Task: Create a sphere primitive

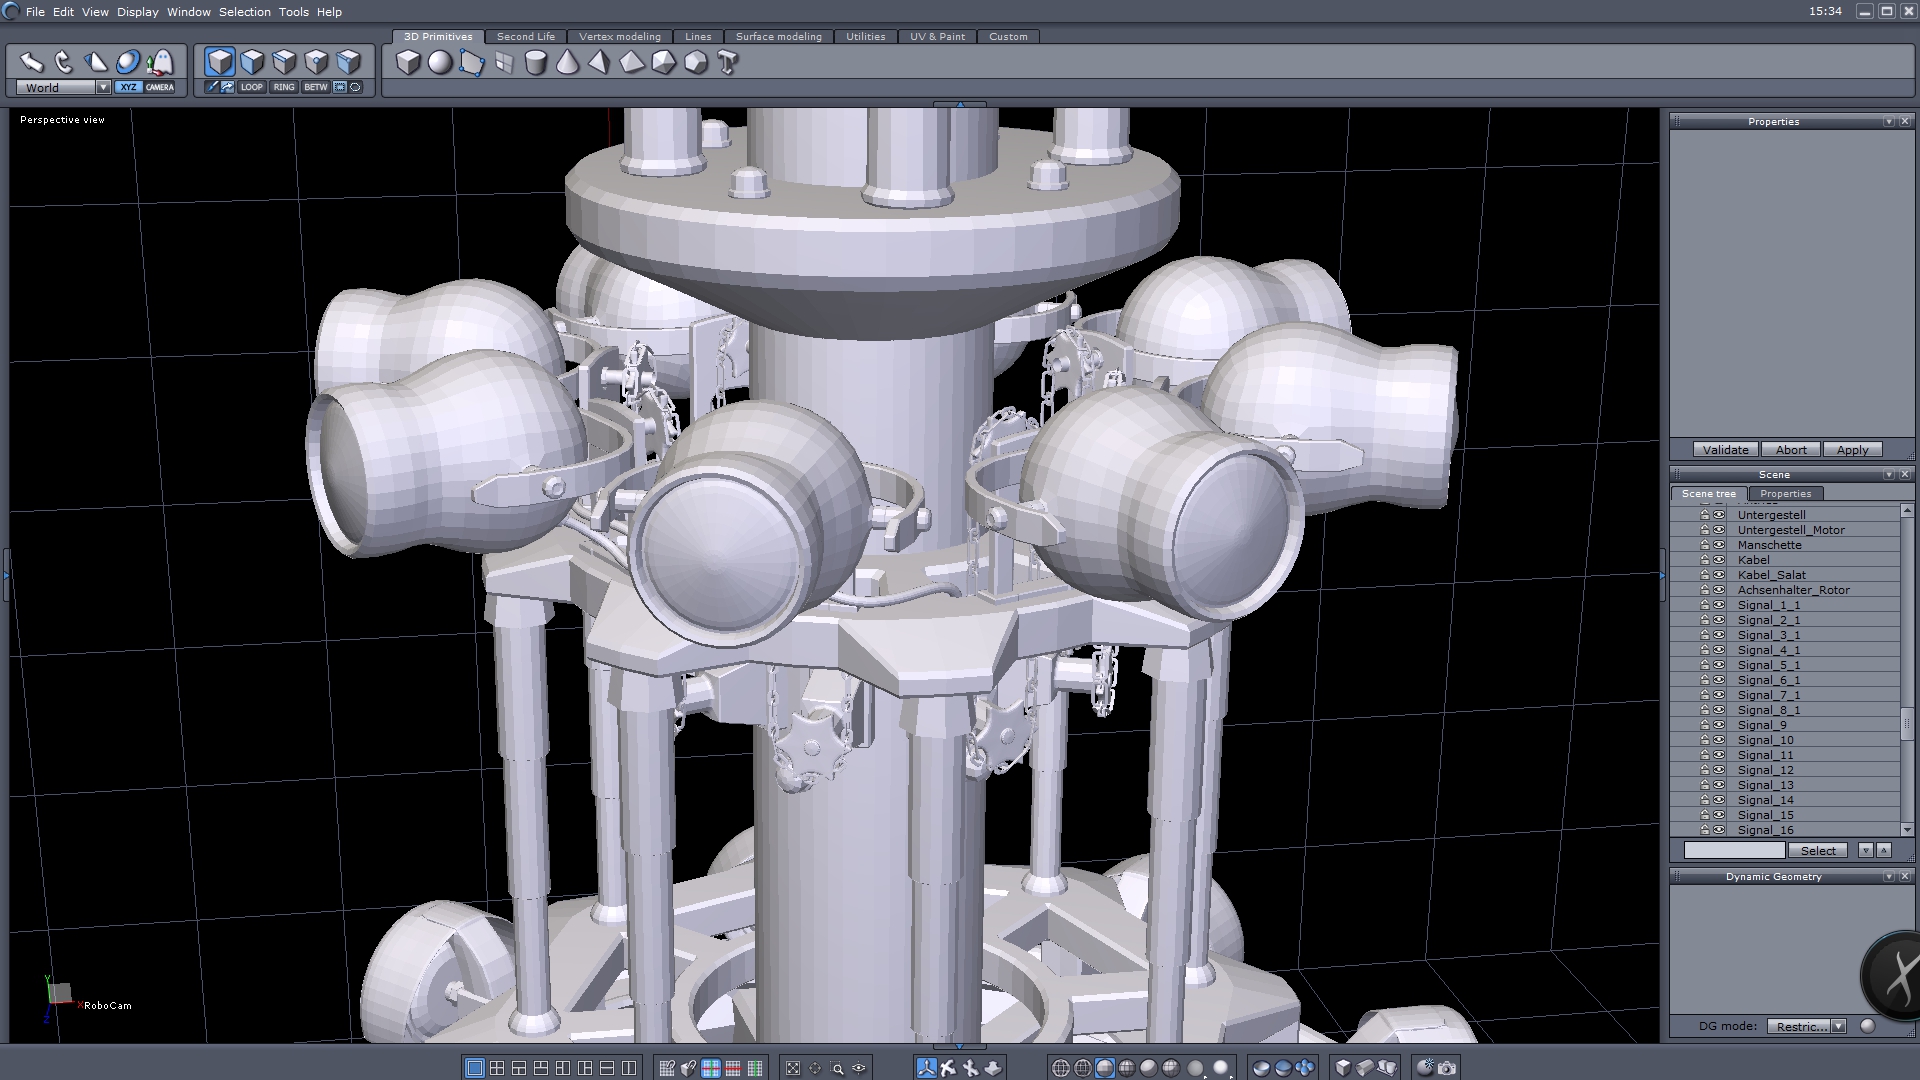Action: click(x=440, y=63)
